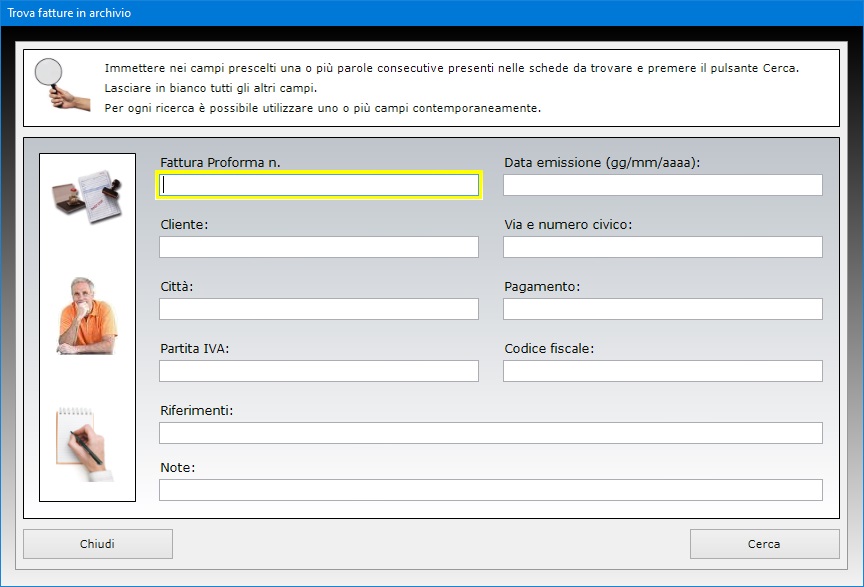Click inside the Codice fiscale field
Image resolution: width=864 pixels, height=587 pixels.
tap(662, 371)
